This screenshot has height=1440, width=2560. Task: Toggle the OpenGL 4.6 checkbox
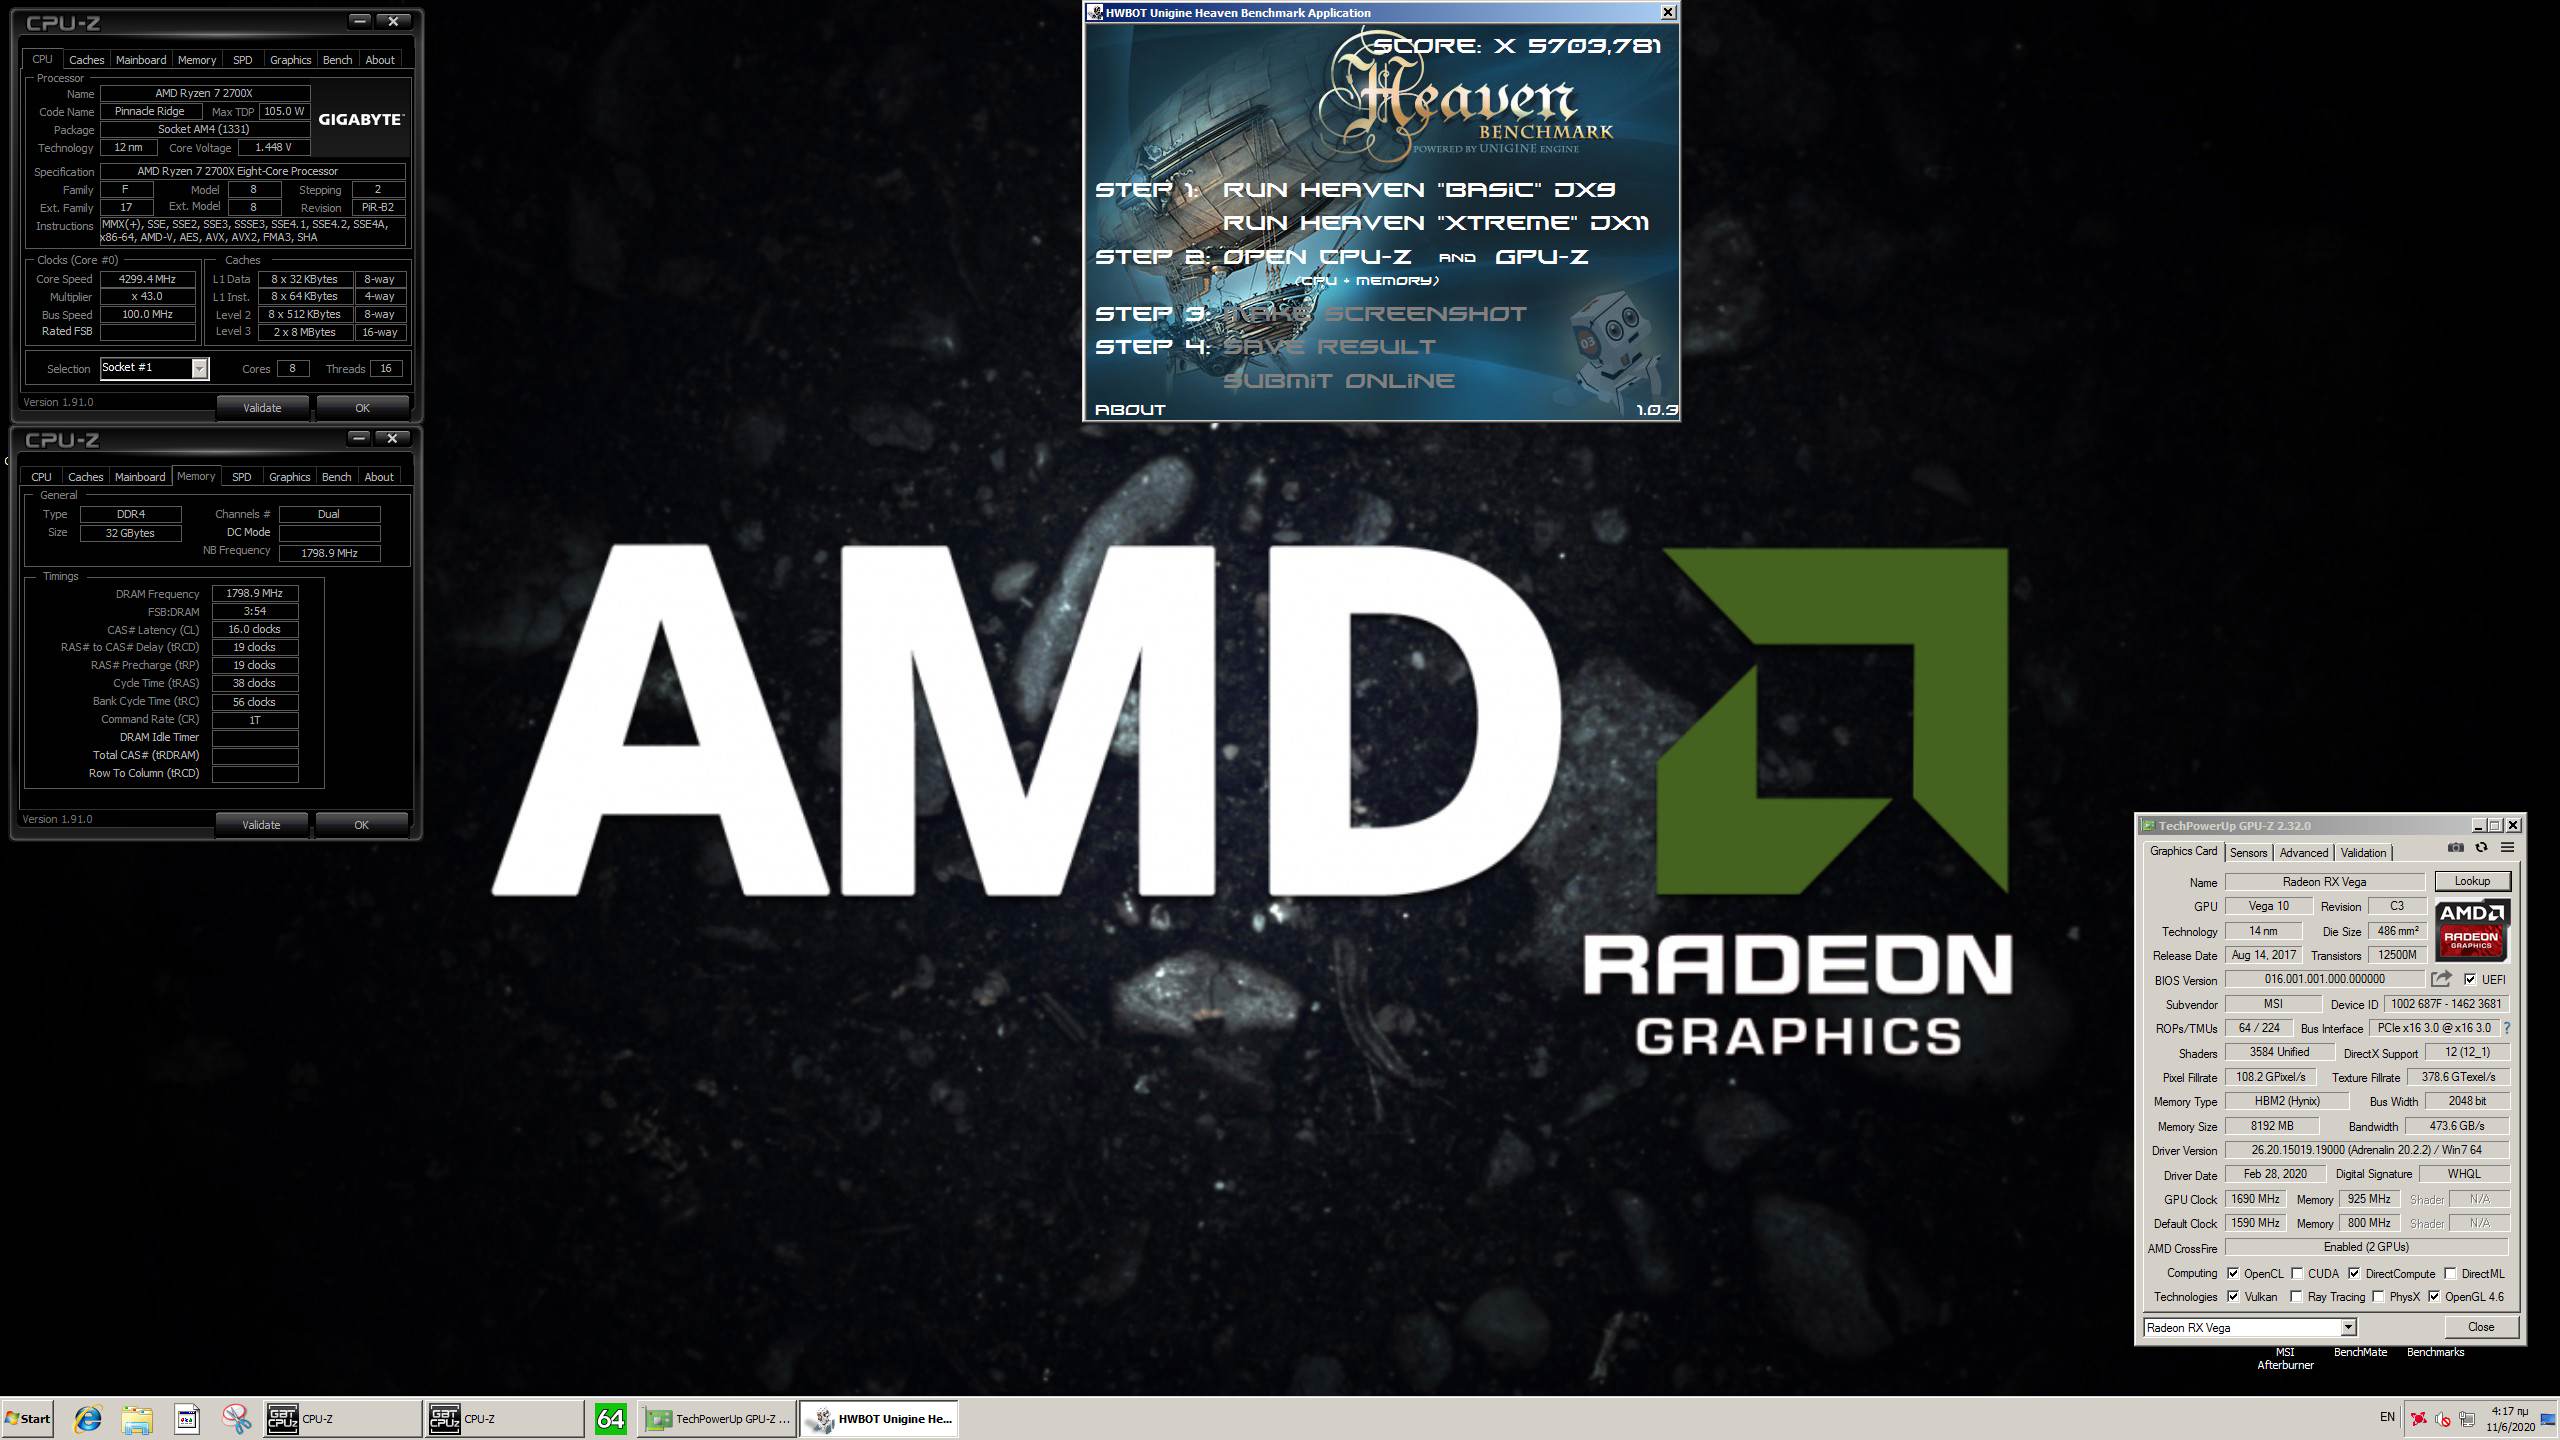[x=2434, y=1296]
